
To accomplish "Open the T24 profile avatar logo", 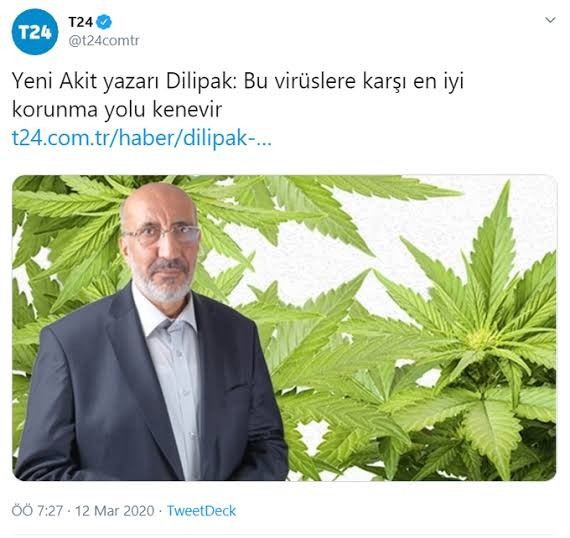I will tap(35, 32).
